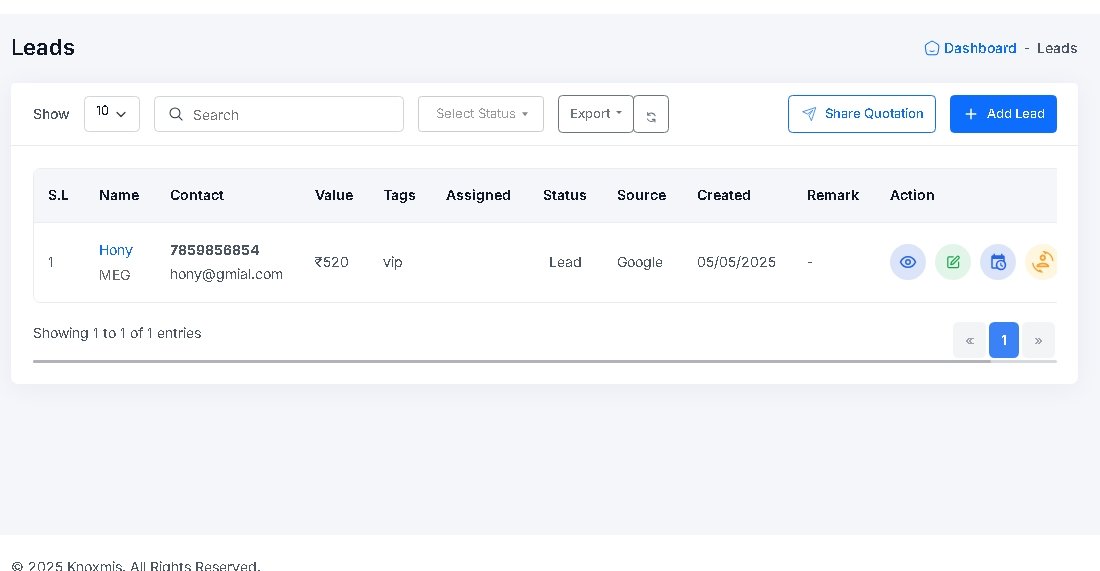Click the Google source cell
Viewport: 1100px width, 571px height.
click(x=640, y=262)
